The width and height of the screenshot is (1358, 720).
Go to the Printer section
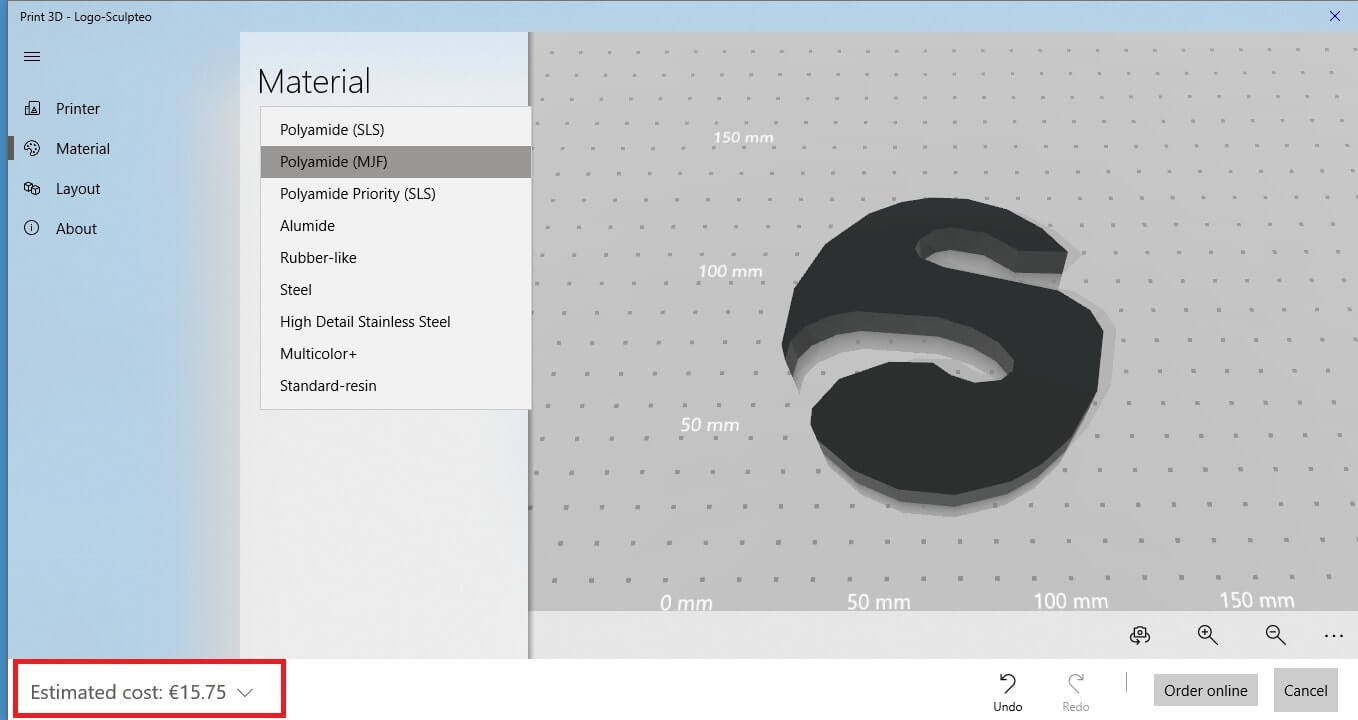pos(78,108)
